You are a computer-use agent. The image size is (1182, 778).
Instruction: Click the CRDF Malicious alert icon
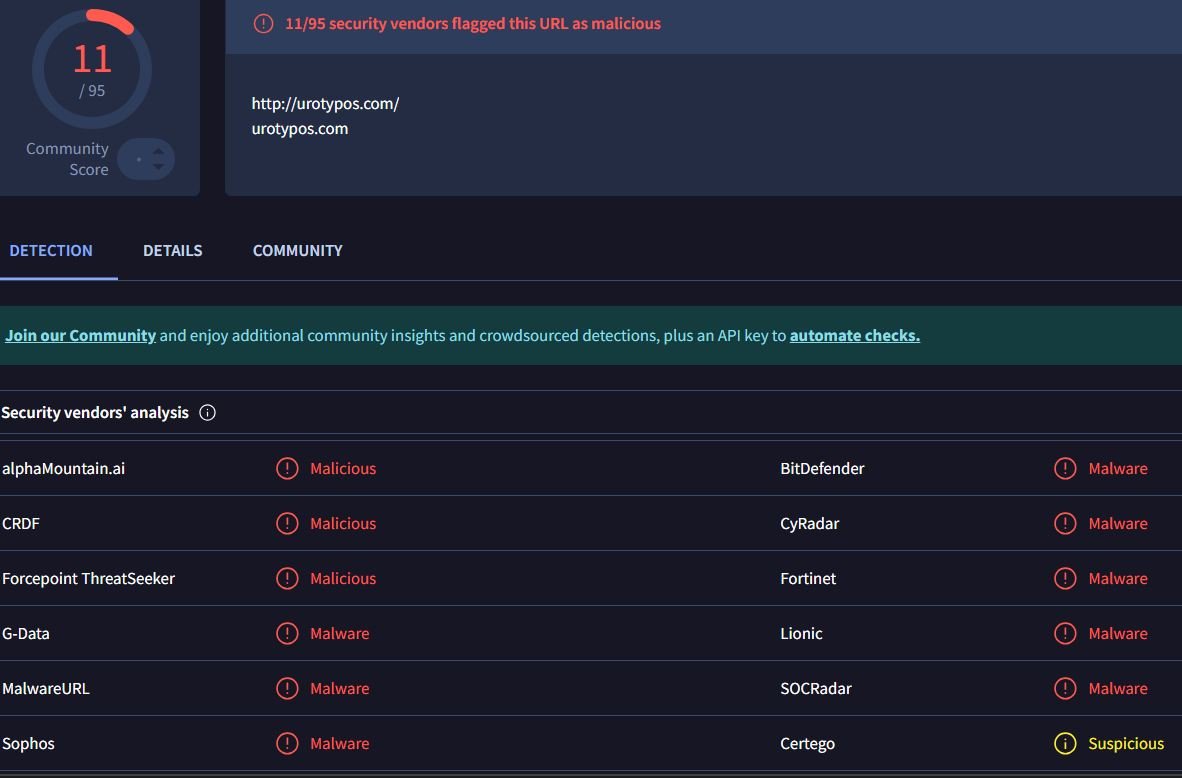[x=287, y=523]
